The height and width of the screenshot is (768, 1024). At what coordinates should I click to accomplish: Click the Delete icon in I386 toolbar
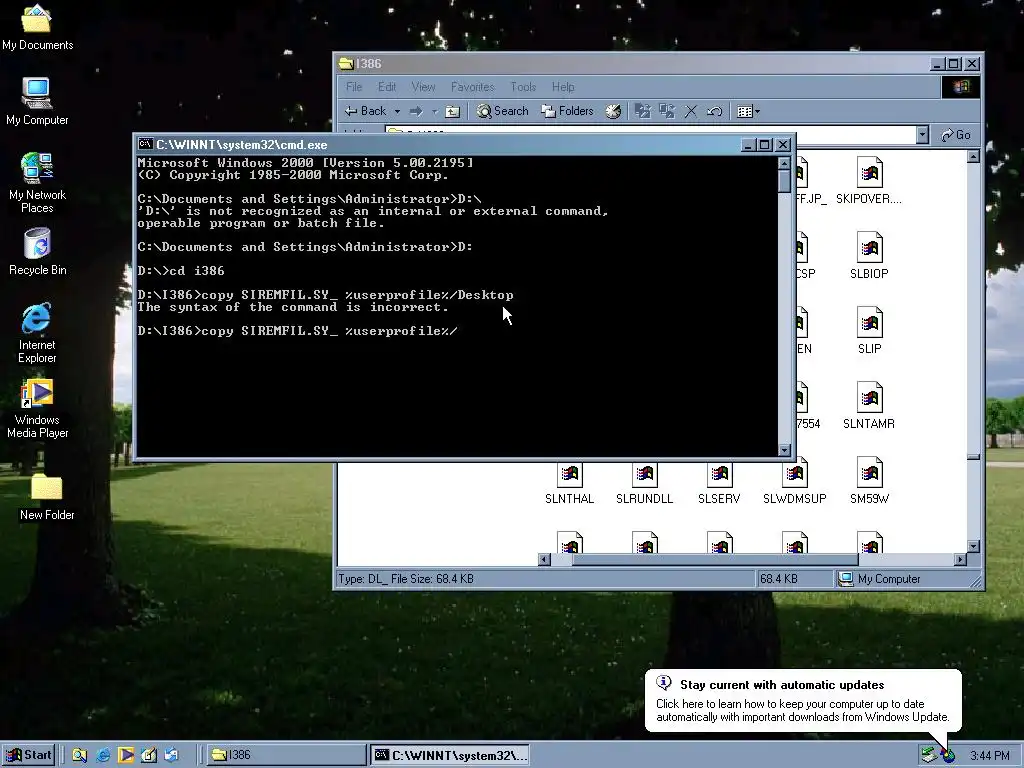(x=690, y=112)
